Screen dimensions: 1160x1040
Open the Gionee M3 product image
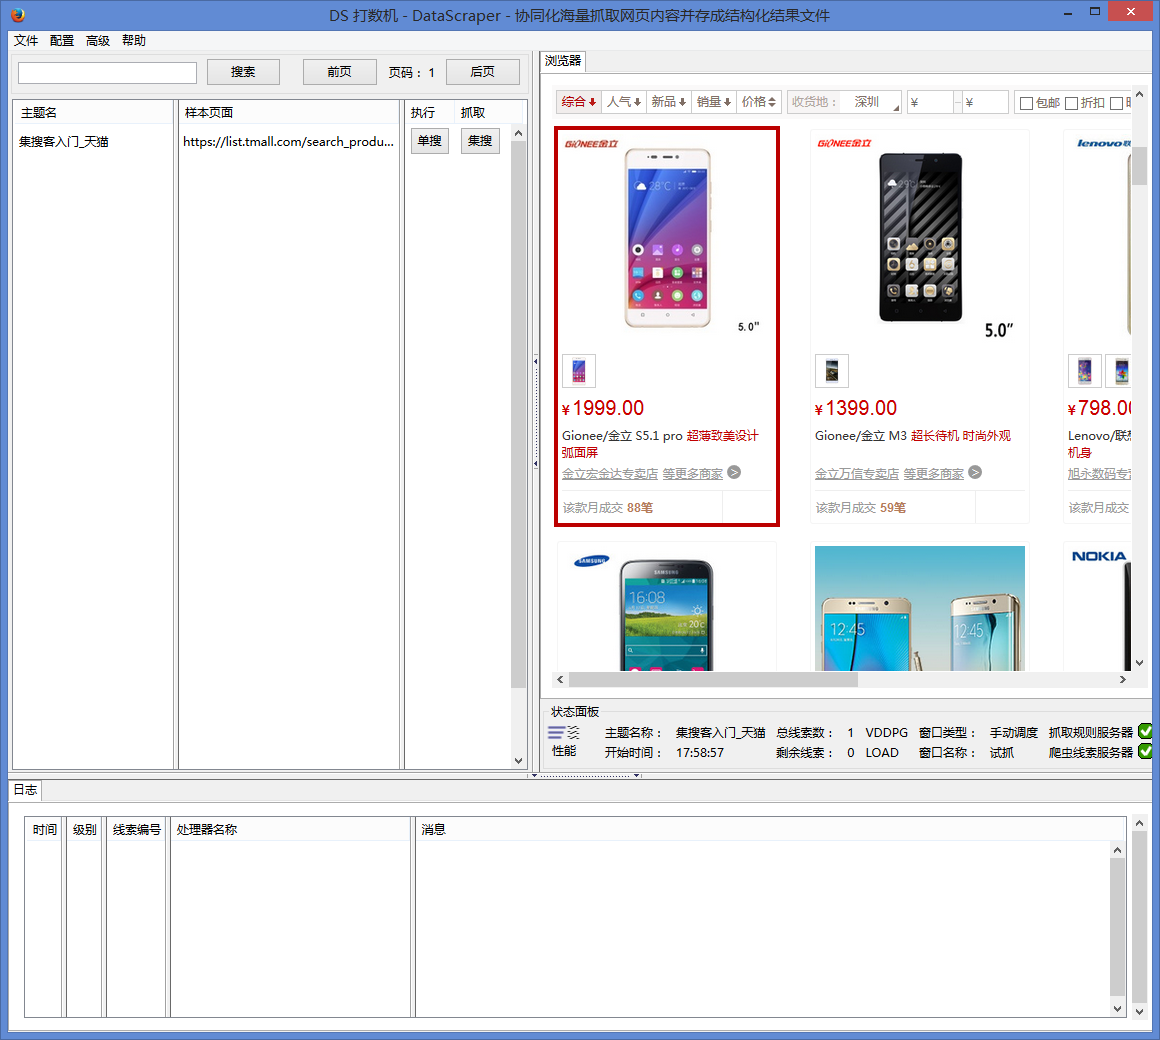(920, 238)
